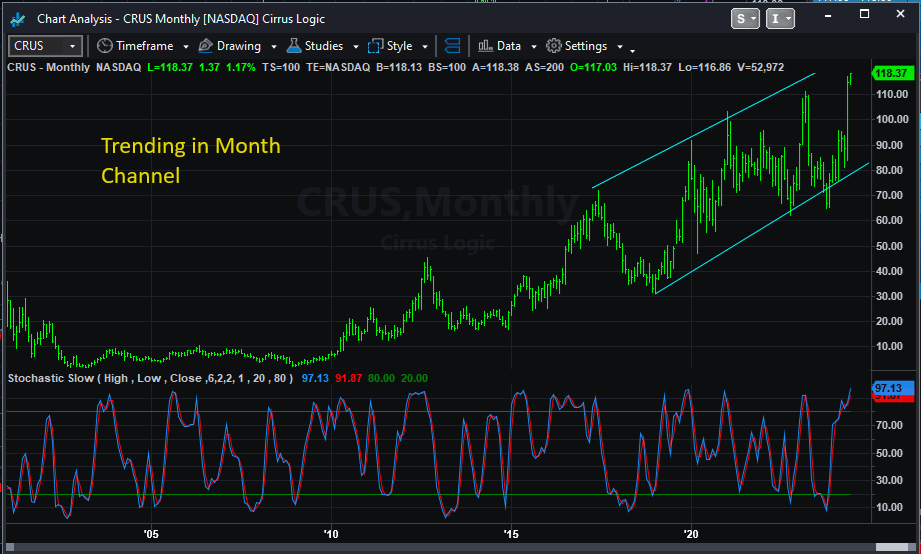Click the Studies flask icon
Image resolution: width=921 pixels, height=554 pixels.
(x=294, y=46)
